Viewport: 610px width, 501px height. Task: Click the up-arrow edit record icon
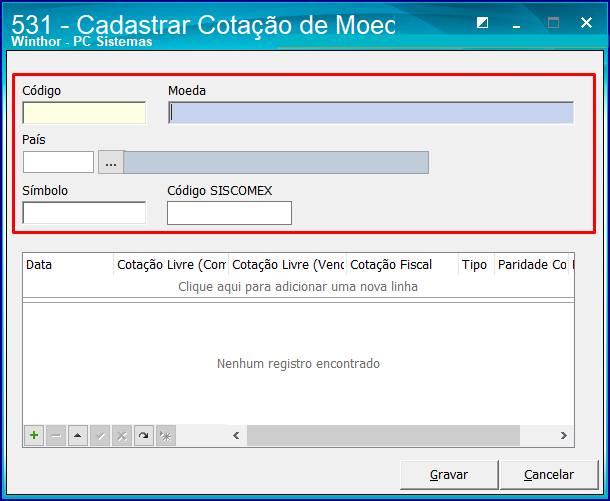coord(78,435)
